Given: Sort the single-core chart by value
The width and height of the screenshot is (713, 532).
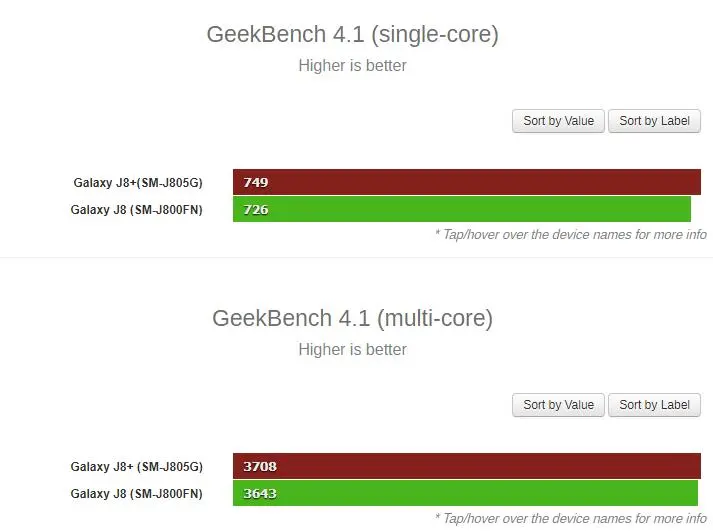Looking at the screenshot, I should [558, 121].
